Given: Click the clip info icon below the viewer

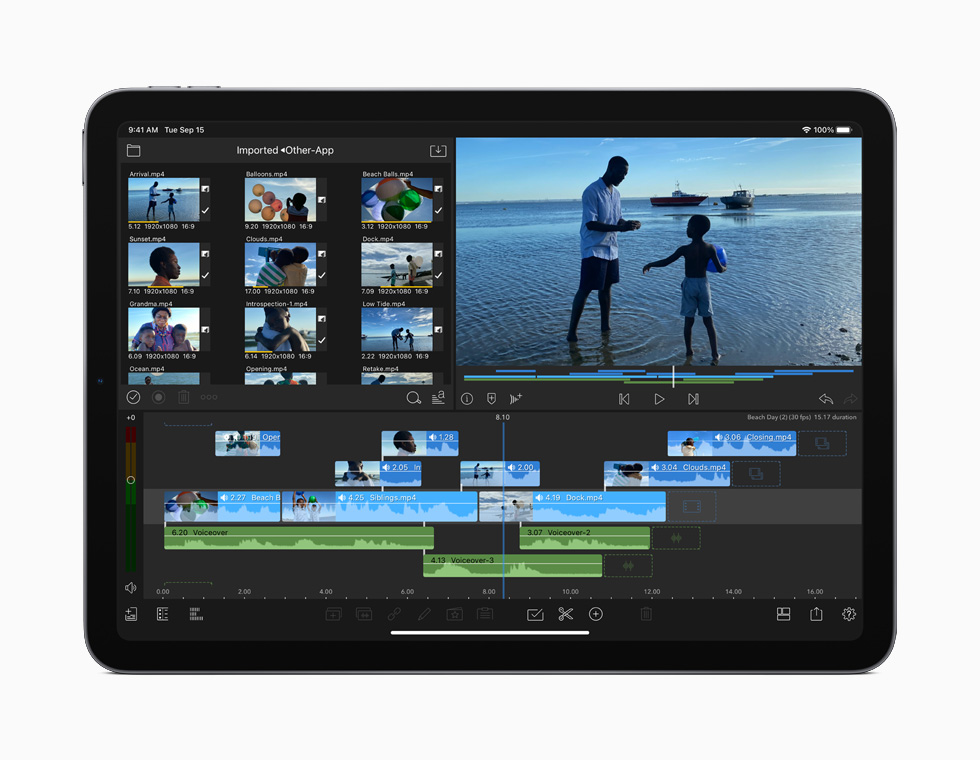Looking at the screenshot, I should click(x=466, y=398).
